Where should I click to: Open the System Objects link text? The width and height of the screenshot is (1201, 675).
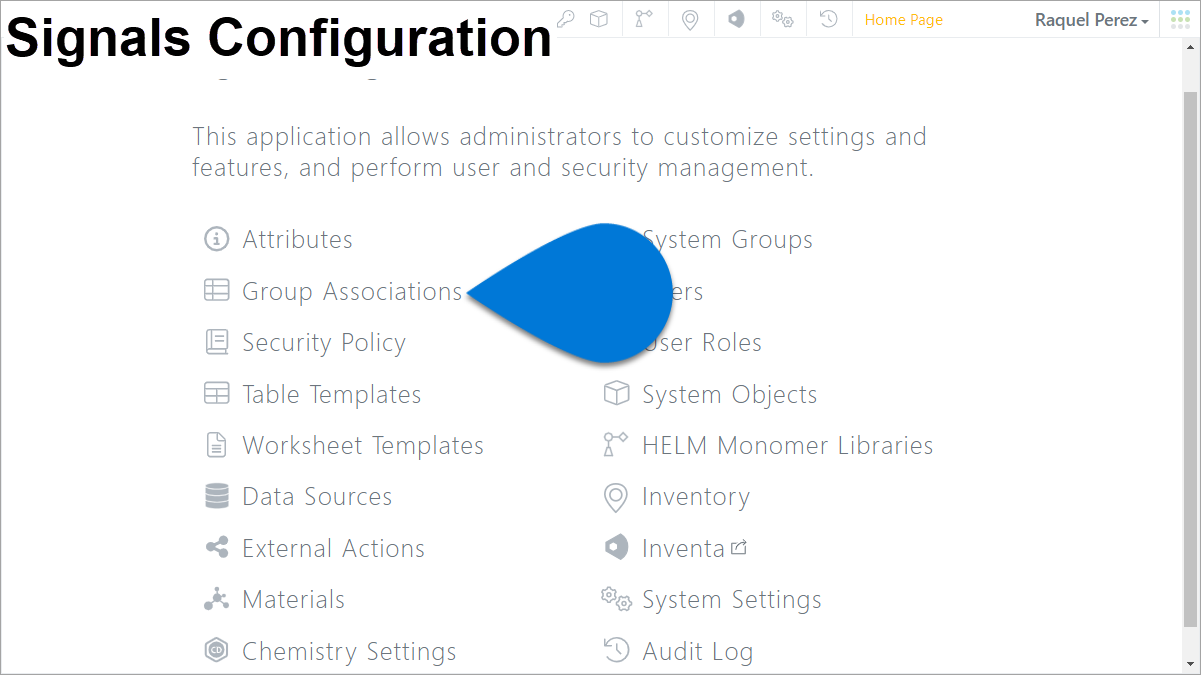point(729,394)
